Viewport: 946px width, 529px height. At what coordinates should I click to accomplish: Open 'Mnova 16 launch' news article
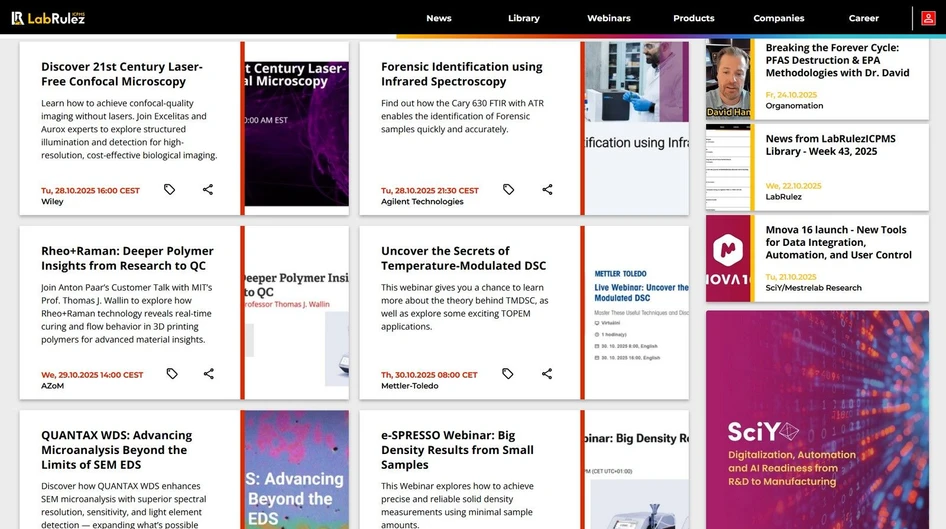tap(839, 242)
